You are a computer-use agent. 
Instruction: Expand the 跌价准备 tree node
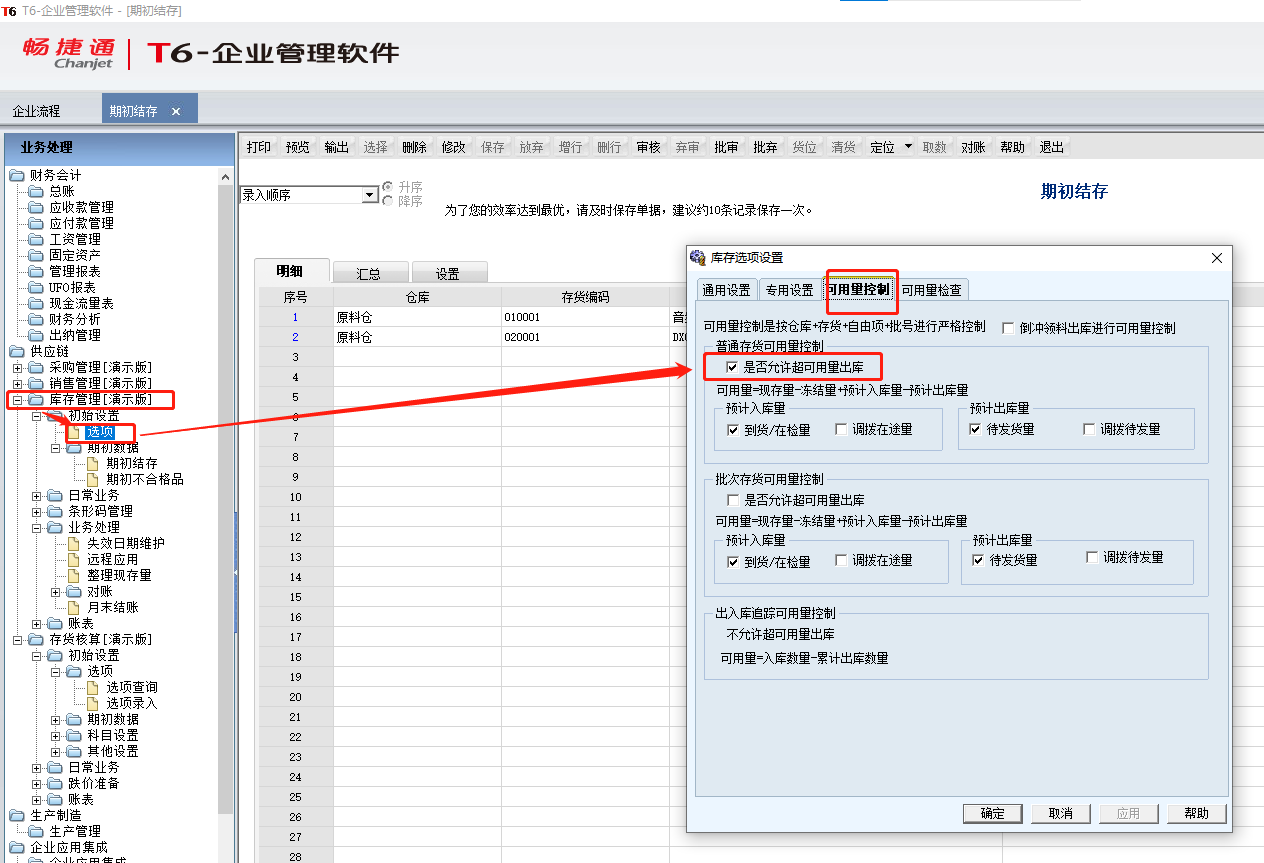36,783
